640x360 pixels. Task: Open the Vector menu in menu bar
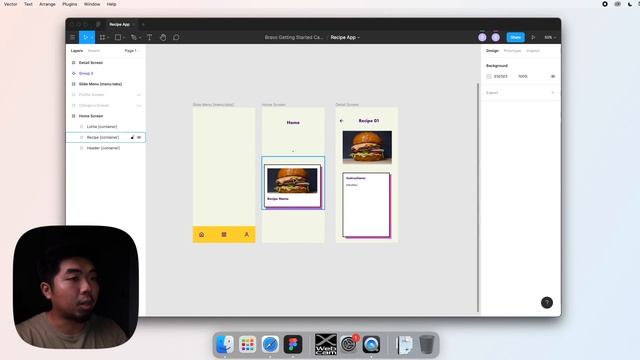point(10,4)
